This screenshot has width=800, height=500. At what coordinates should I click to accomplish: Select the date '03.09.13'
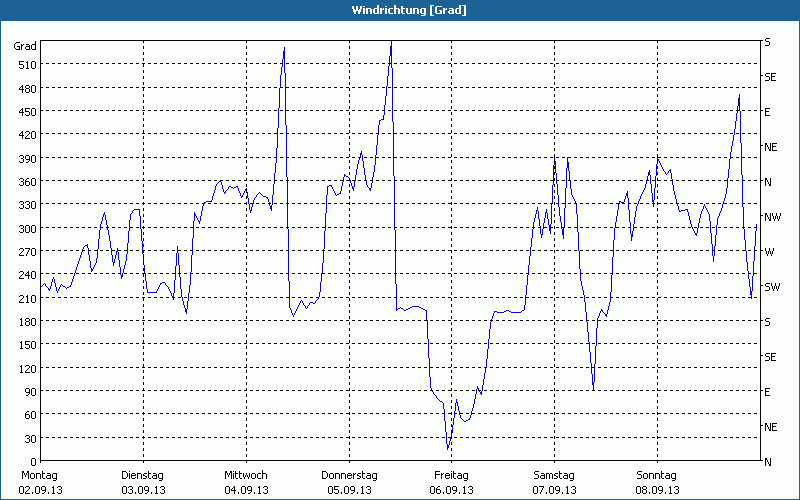pos(143,490)
